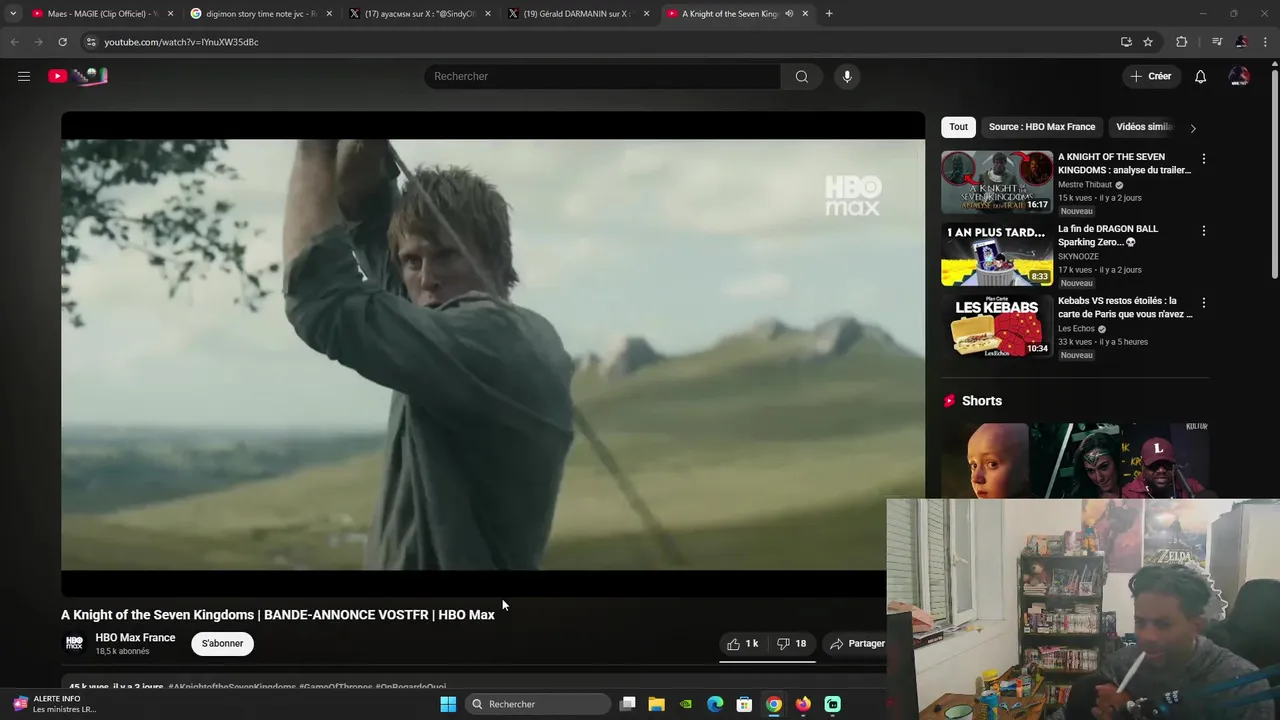Open the #GameOfThrones hashtag link
The height and width of the screenshot is (720, 1280).
335,687
